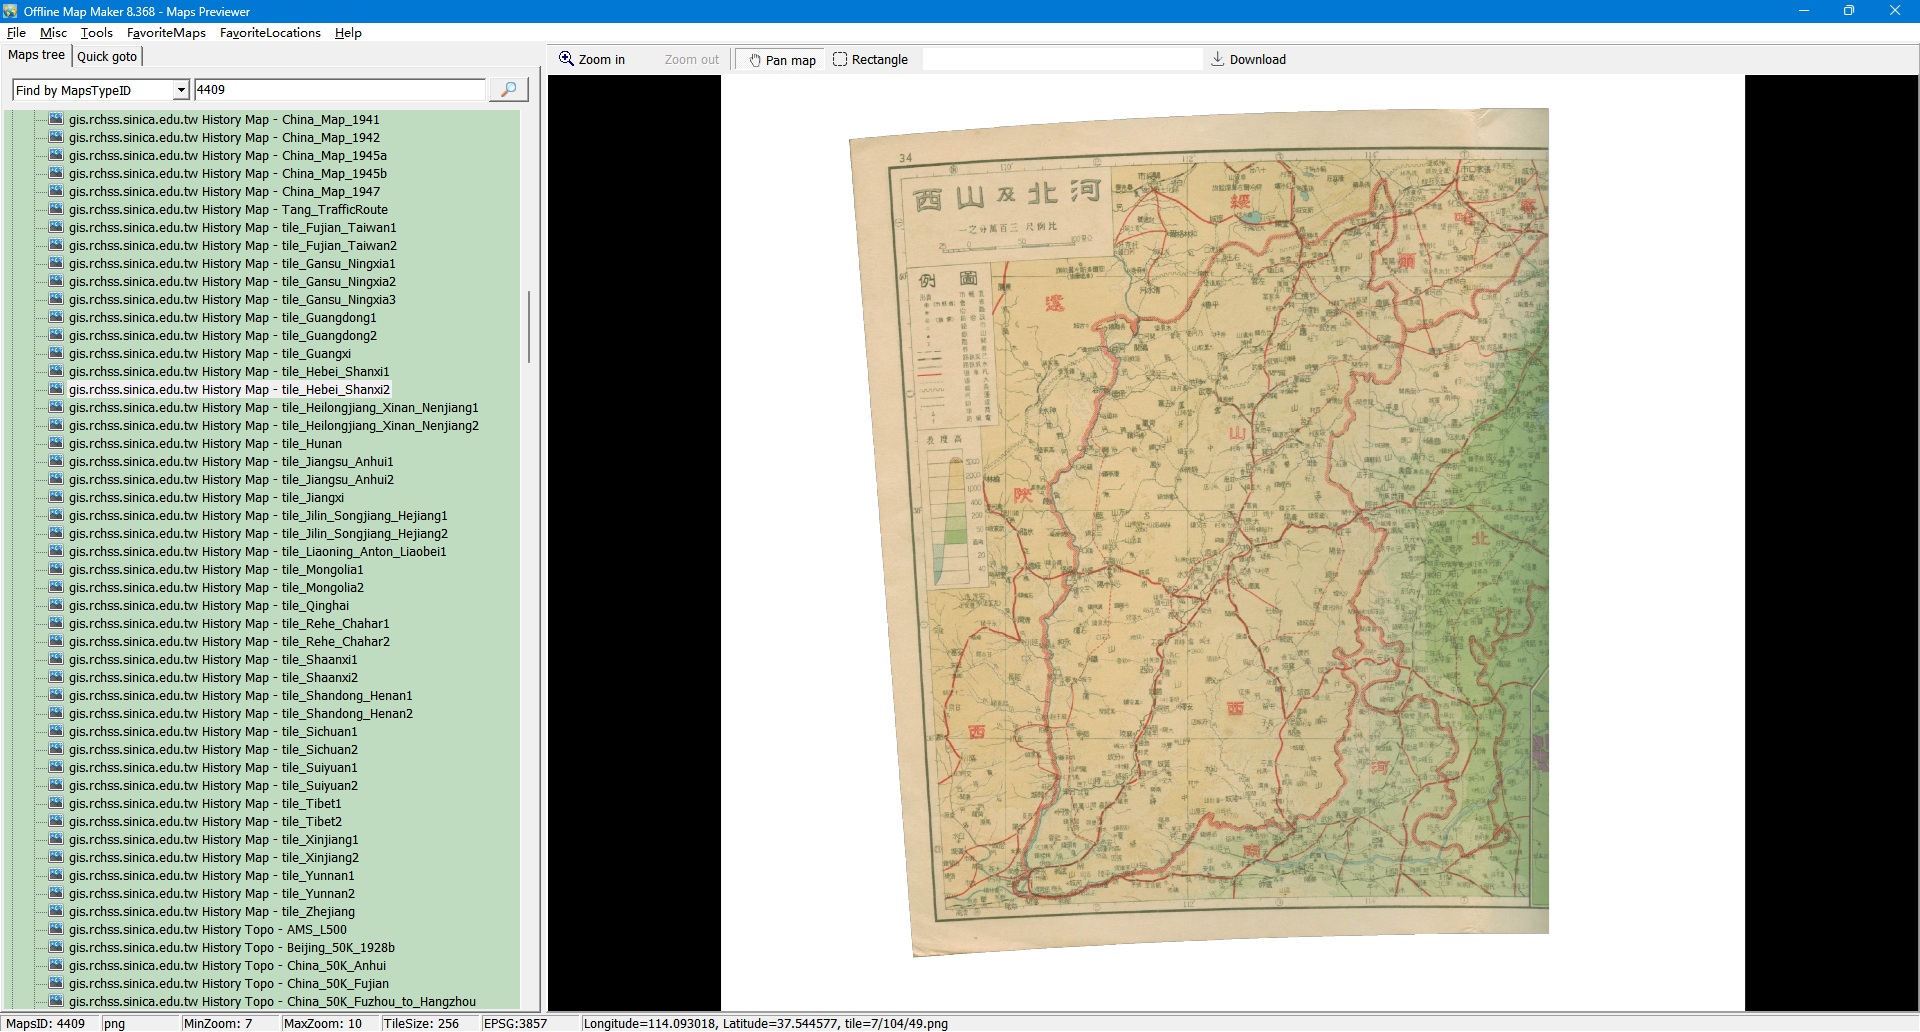This screenshot has height=1032, width=1920.
Task: Click the map icon beside China_Map_1941 entry
Action: tap(56, 119)
